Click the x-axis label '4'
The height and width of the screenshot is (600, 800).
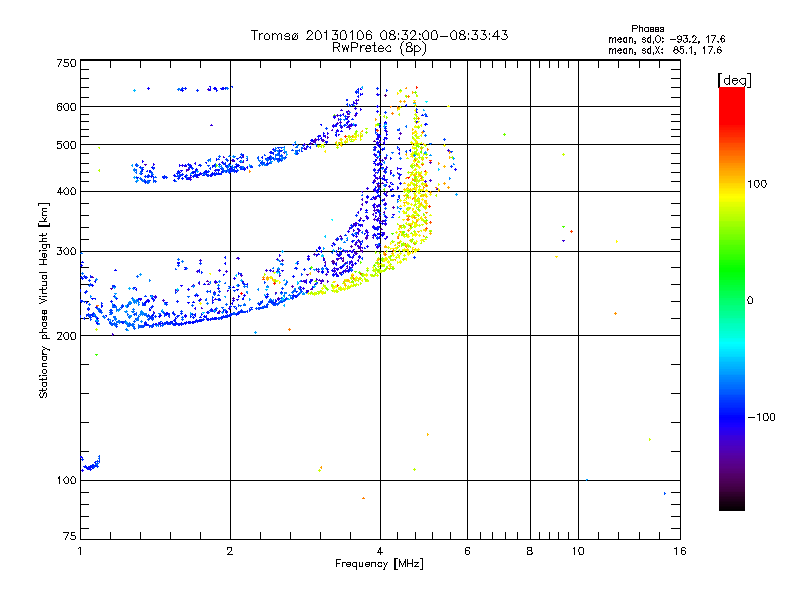click(x=380, y=551)
